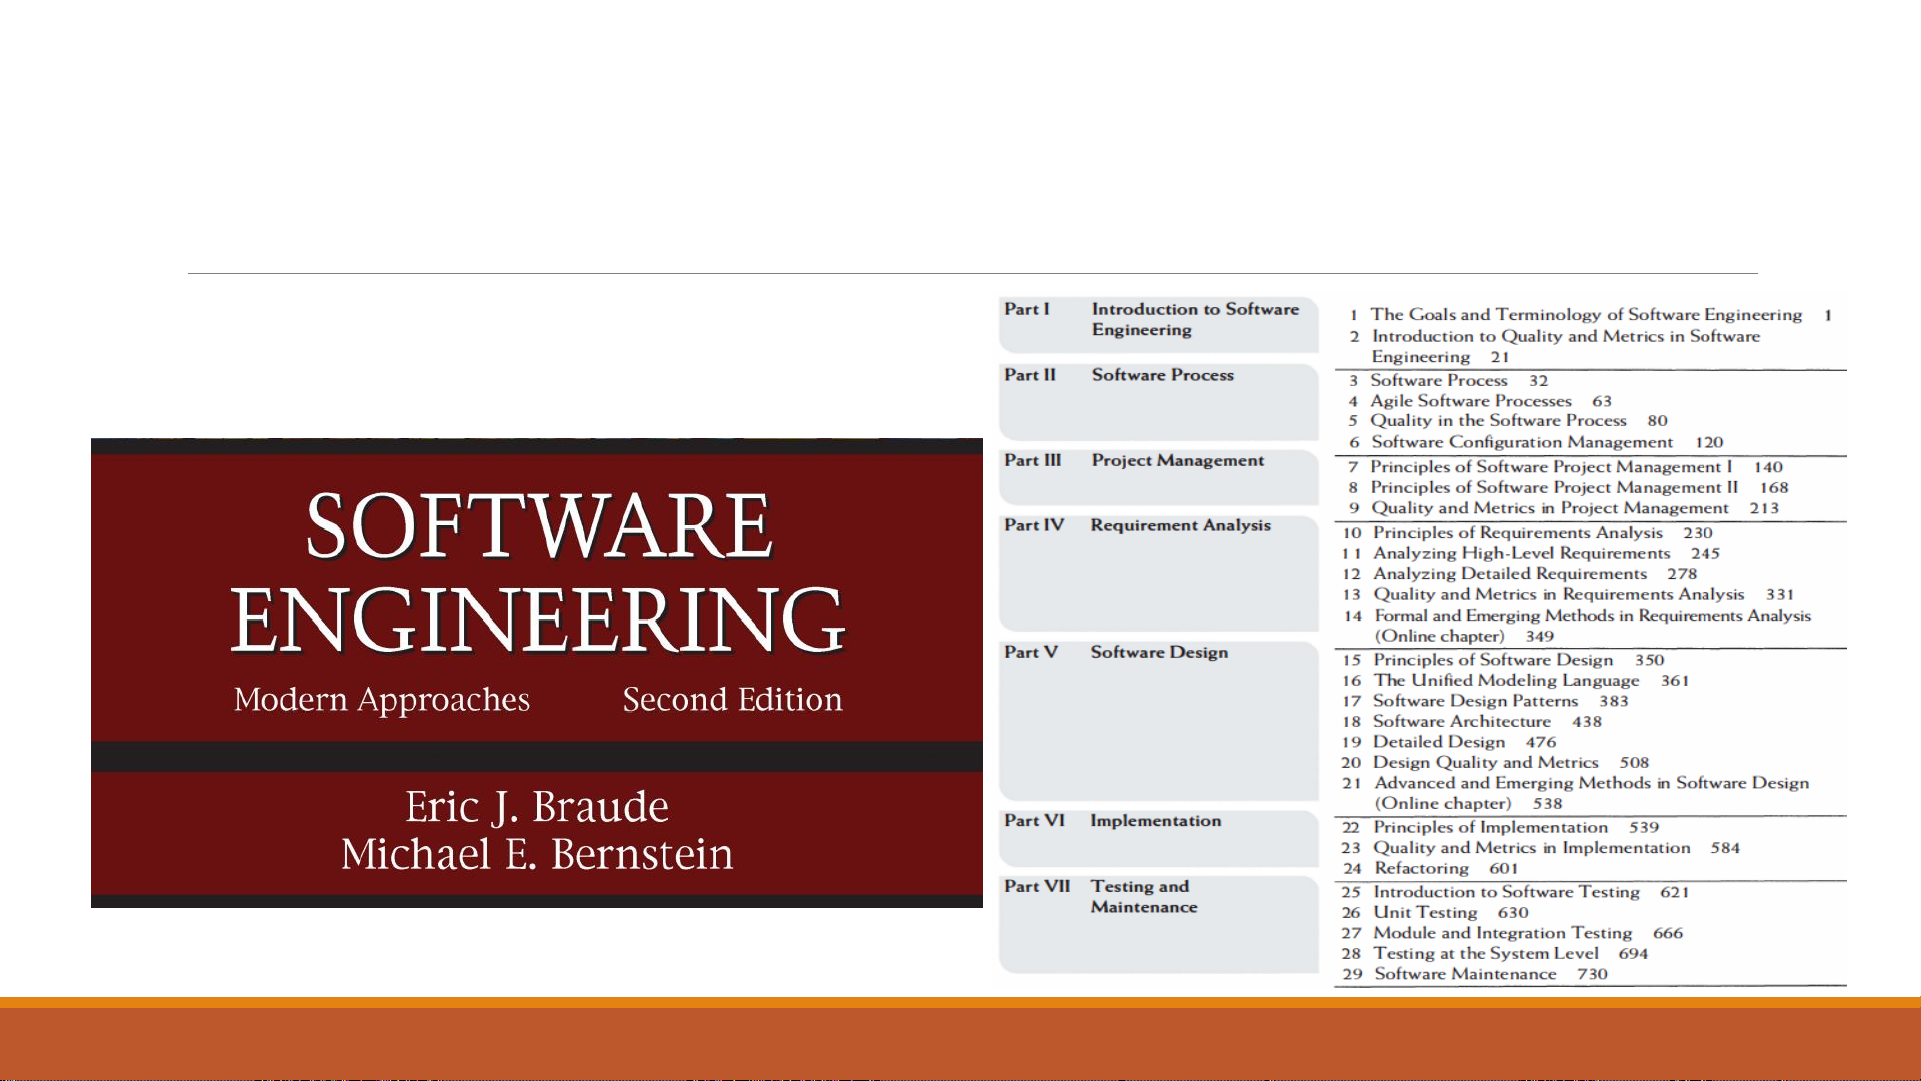Click the orange footer bar
This screenshot has width=1921, height=1081.
pyautogui.click(x=960, y=1040)
